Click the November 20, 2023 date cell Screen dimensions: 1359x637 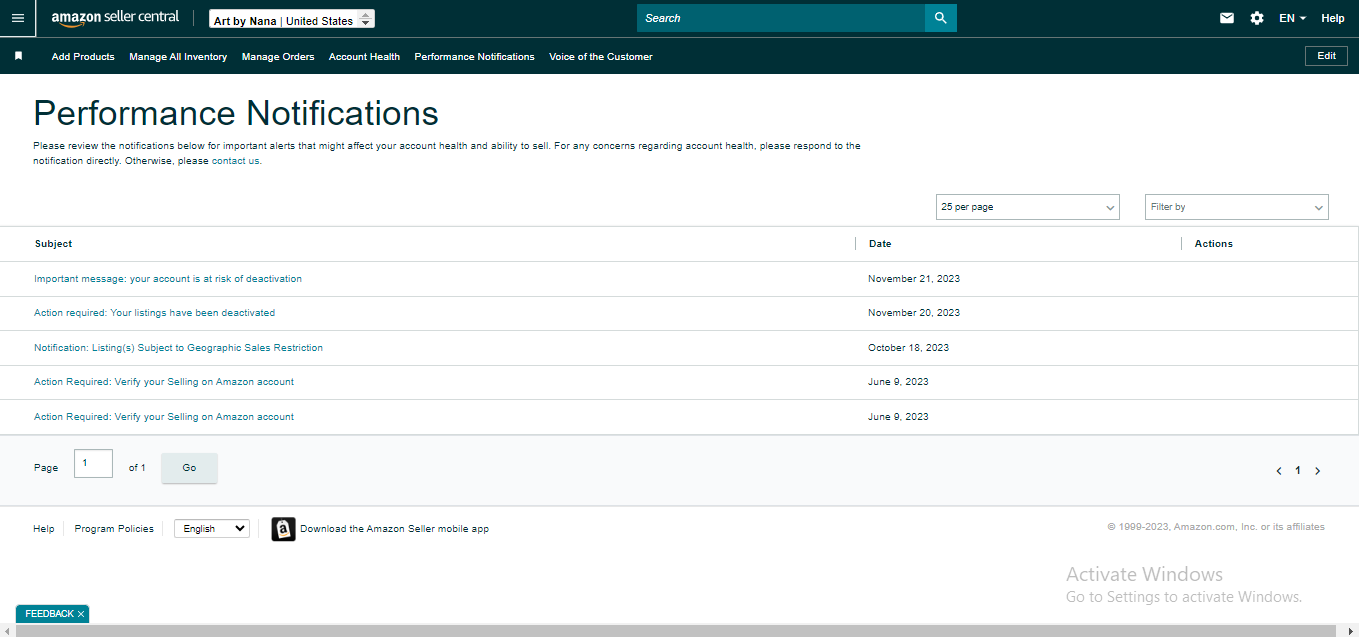click(x=914, y=313)
